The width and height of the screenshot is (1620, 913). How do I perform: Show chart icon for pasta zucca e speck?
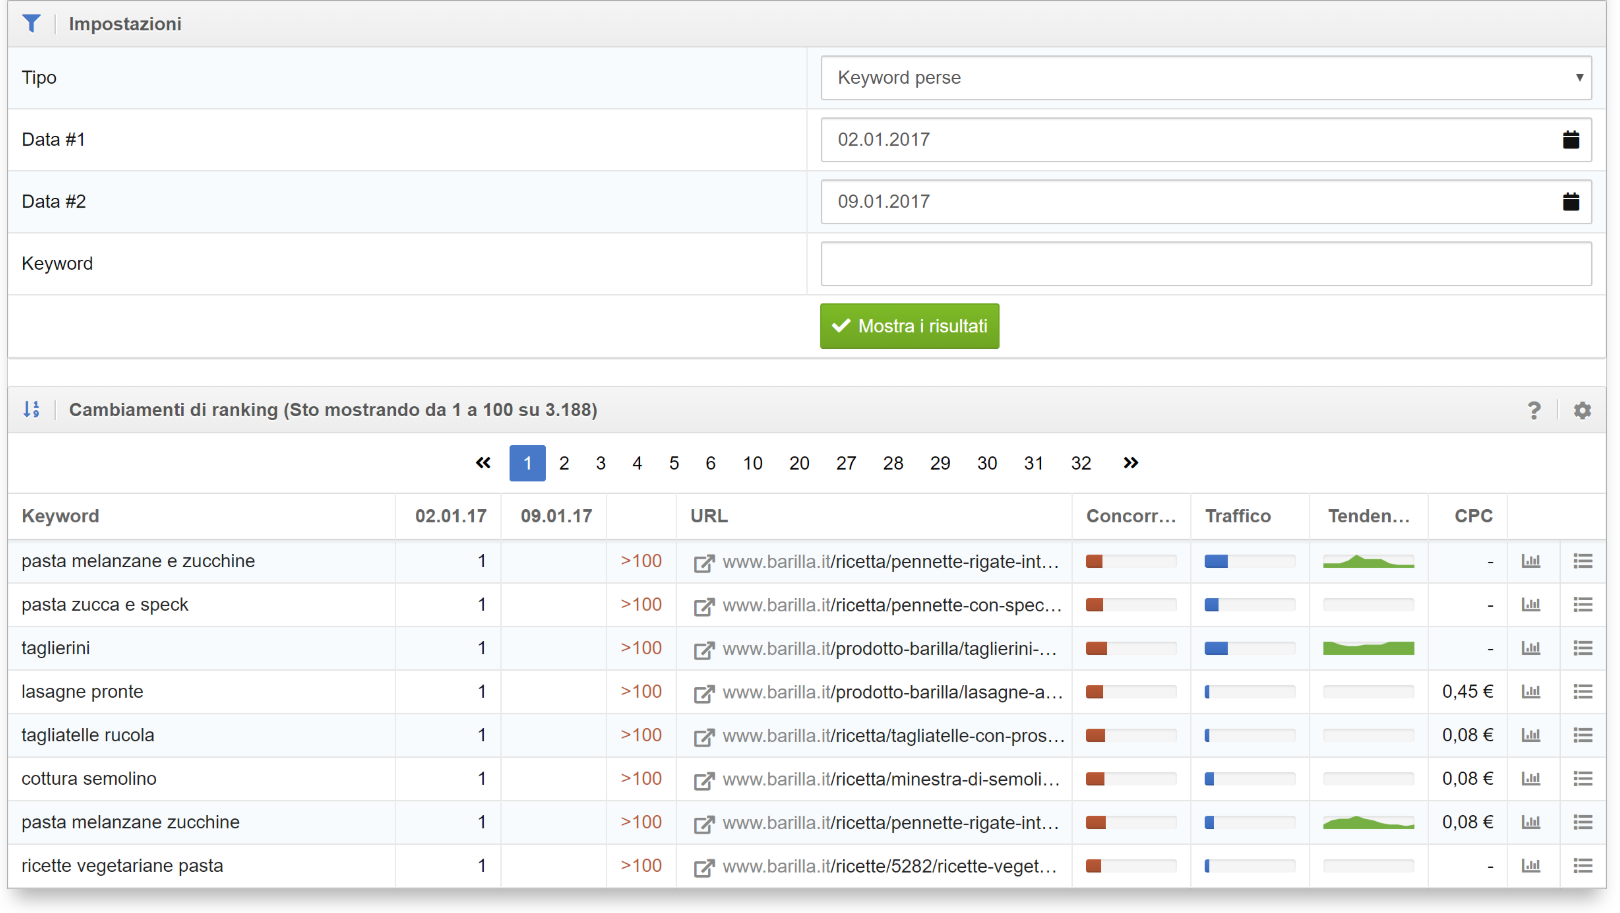click(1531, 604)
